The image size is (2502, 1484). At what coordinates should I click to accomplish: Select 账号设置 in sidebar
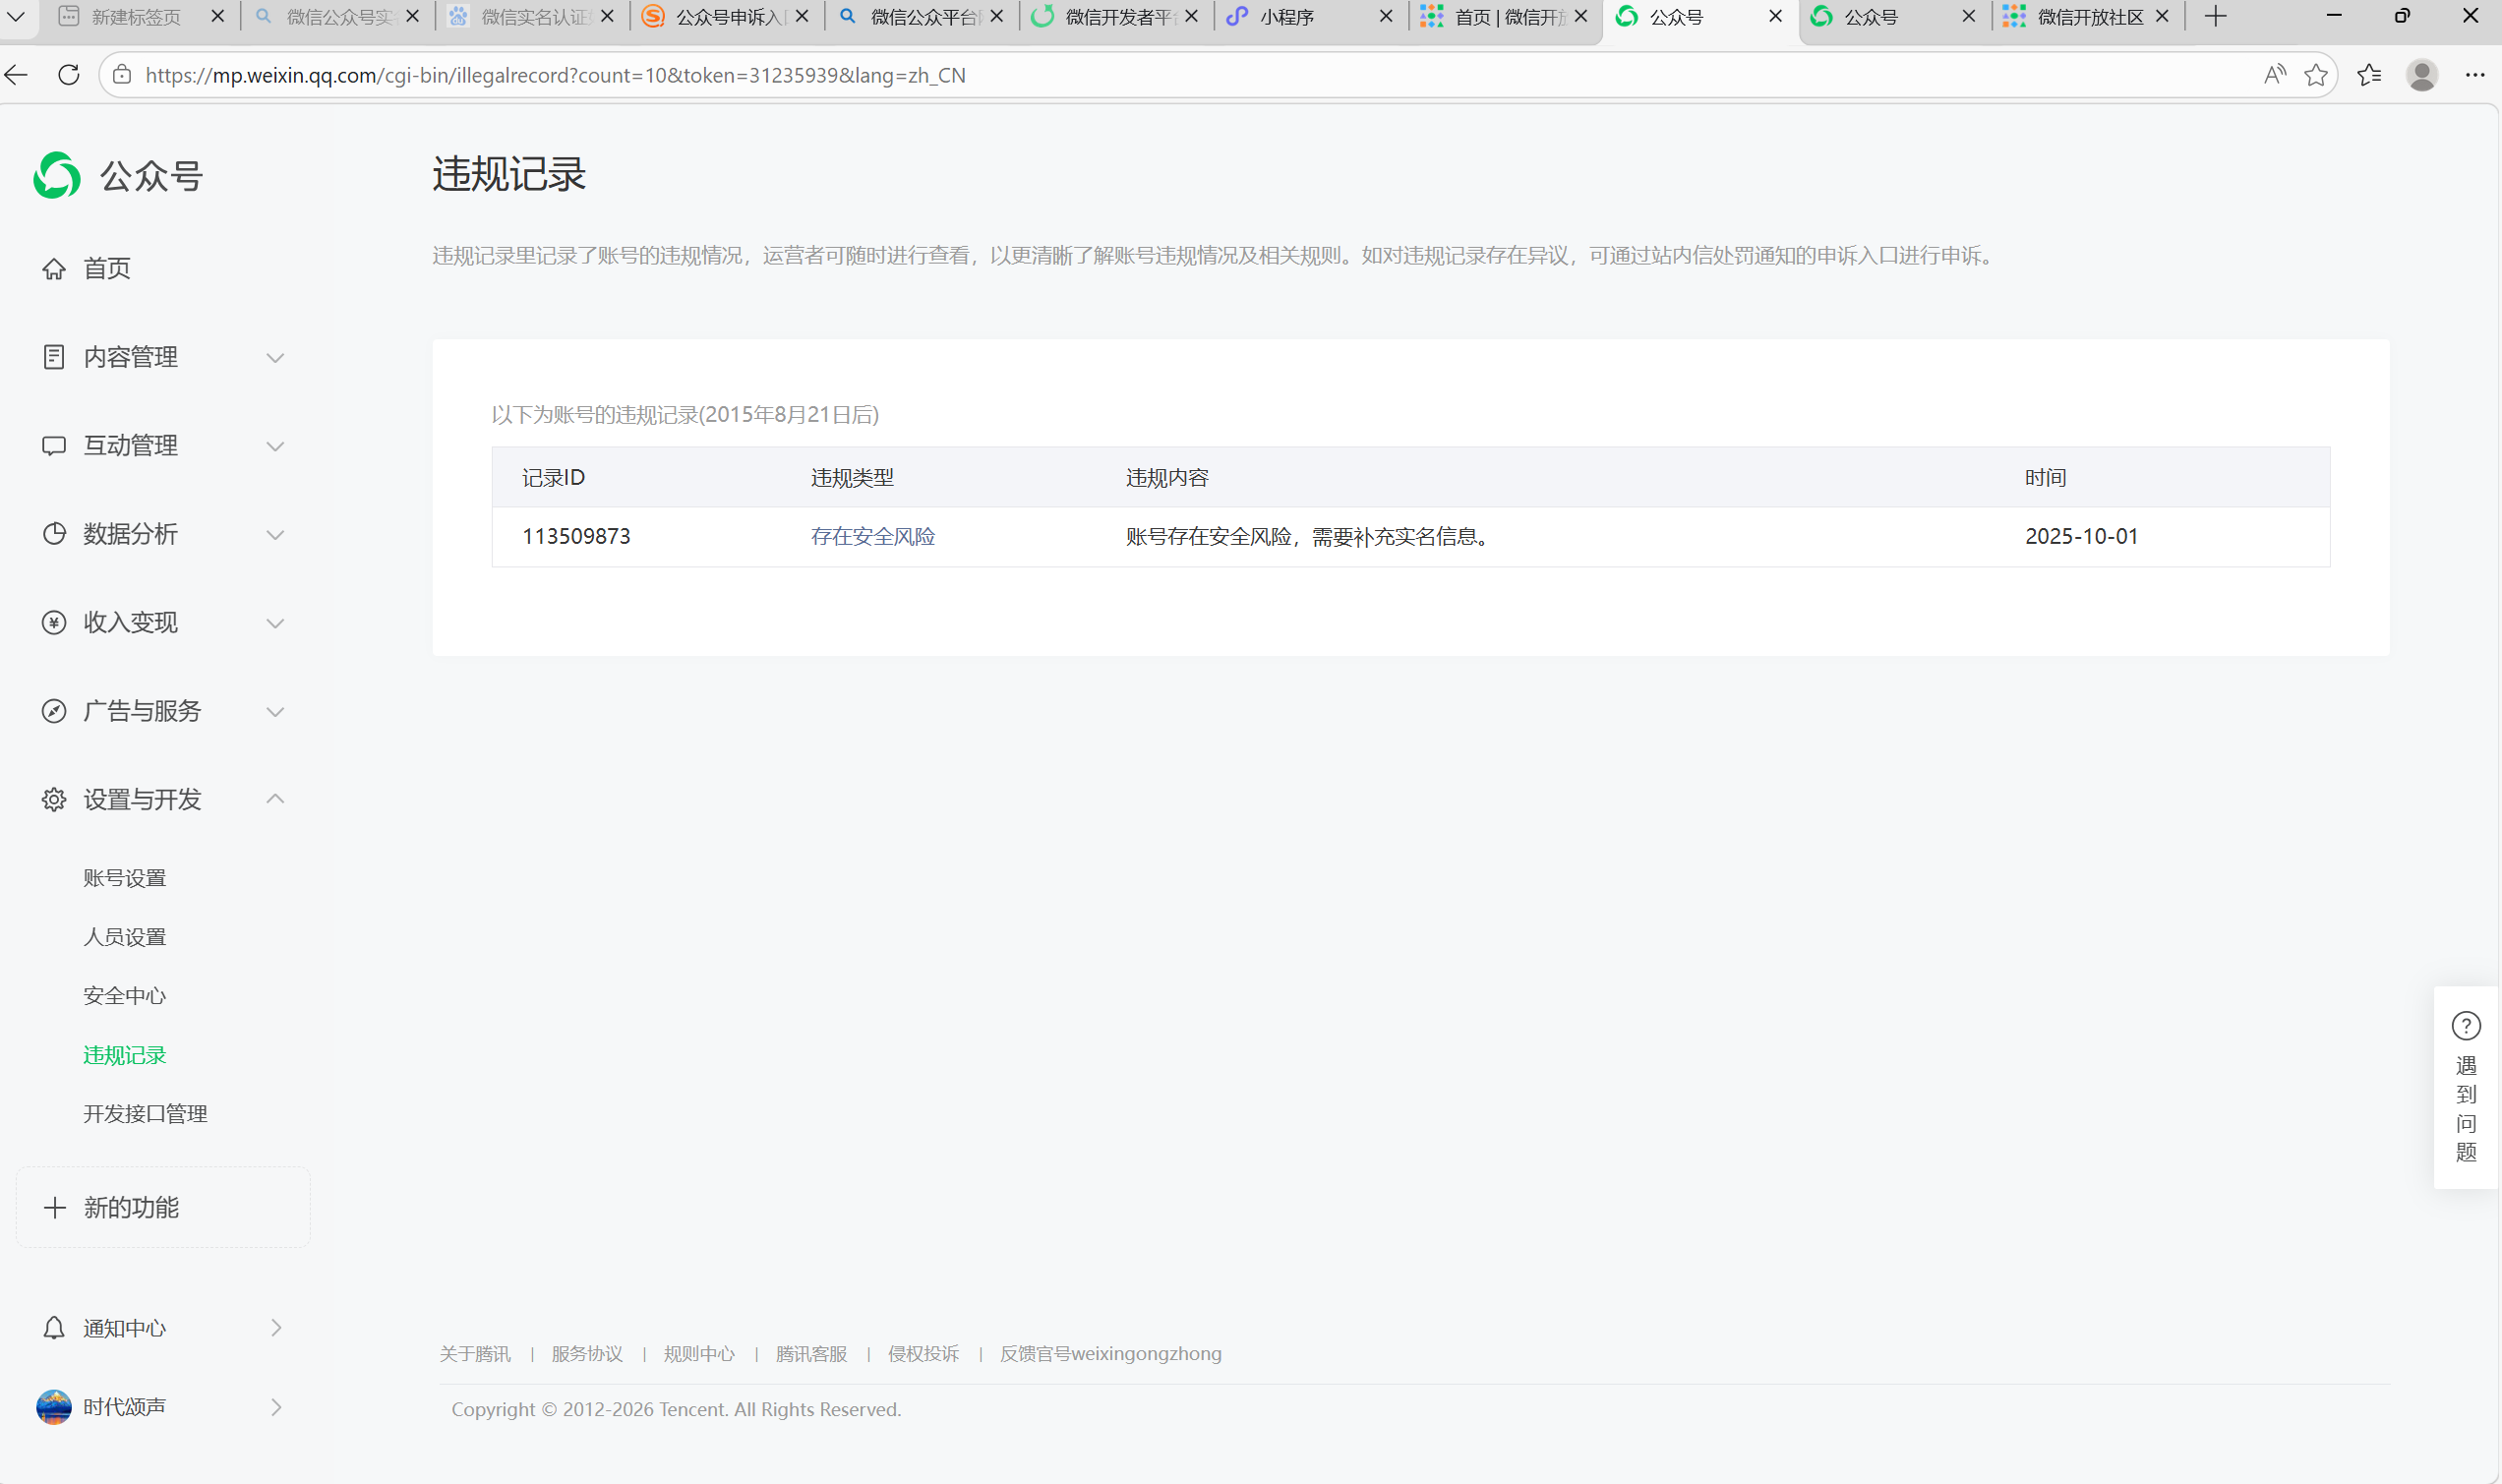coord(125,878)
